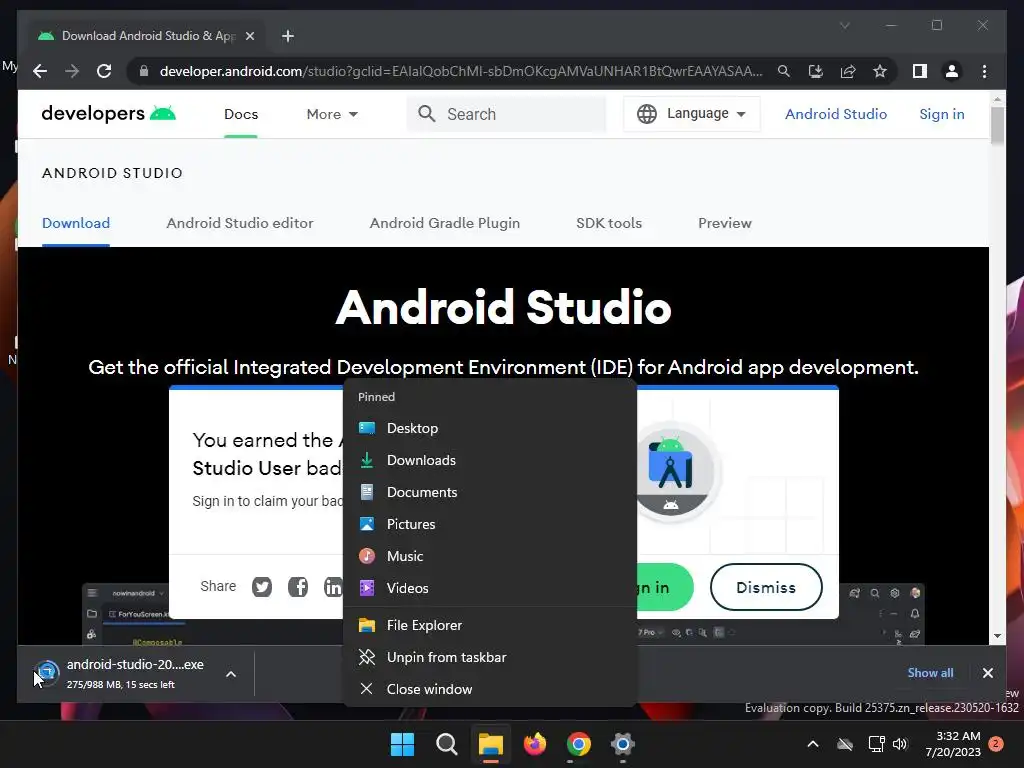
Task: Open the Docs navigation item
Action: tap(241, 114)
